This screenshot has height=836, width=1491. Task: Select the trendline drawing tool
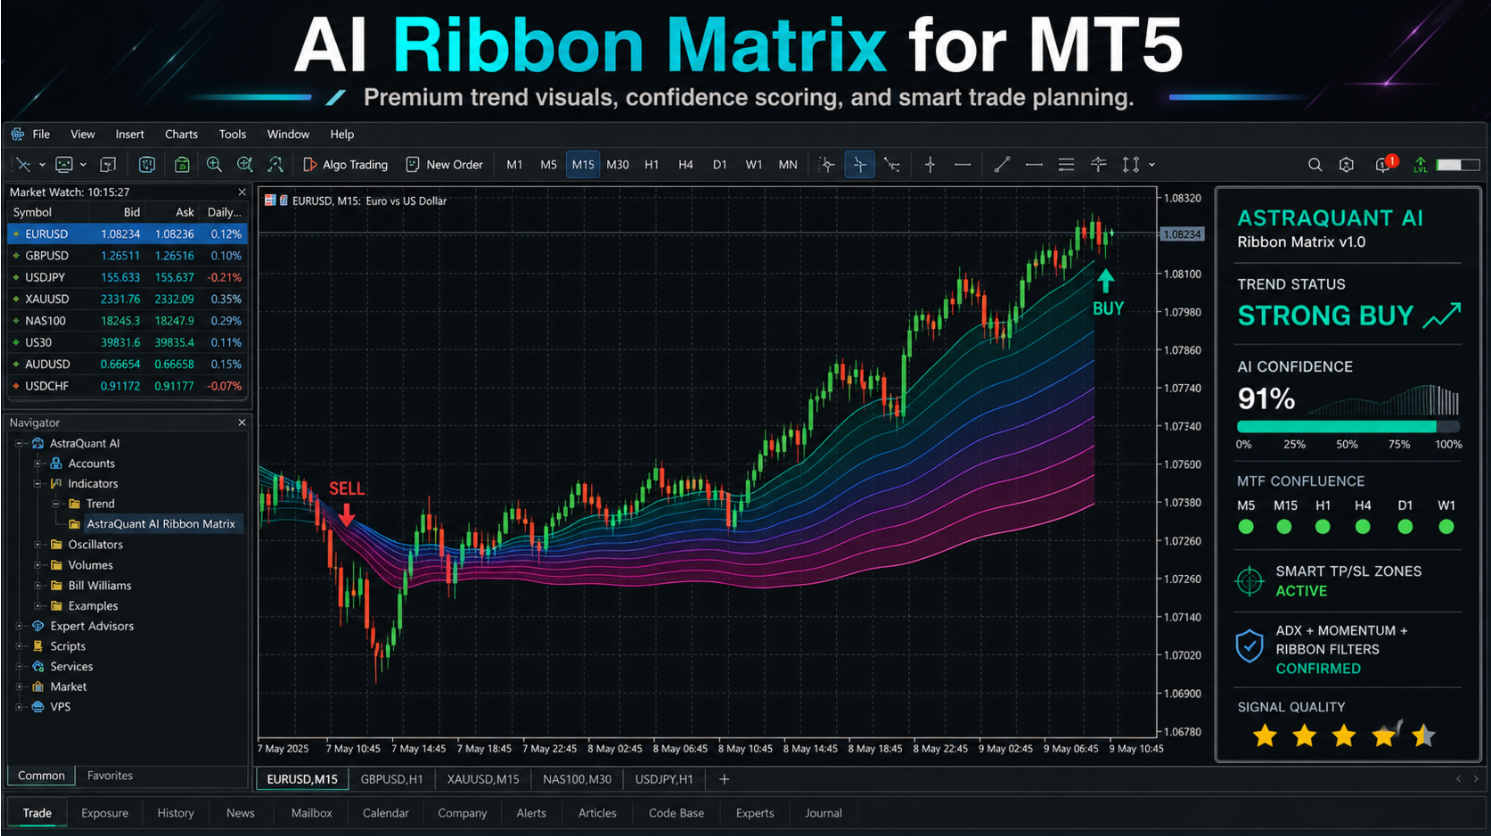1002,165
